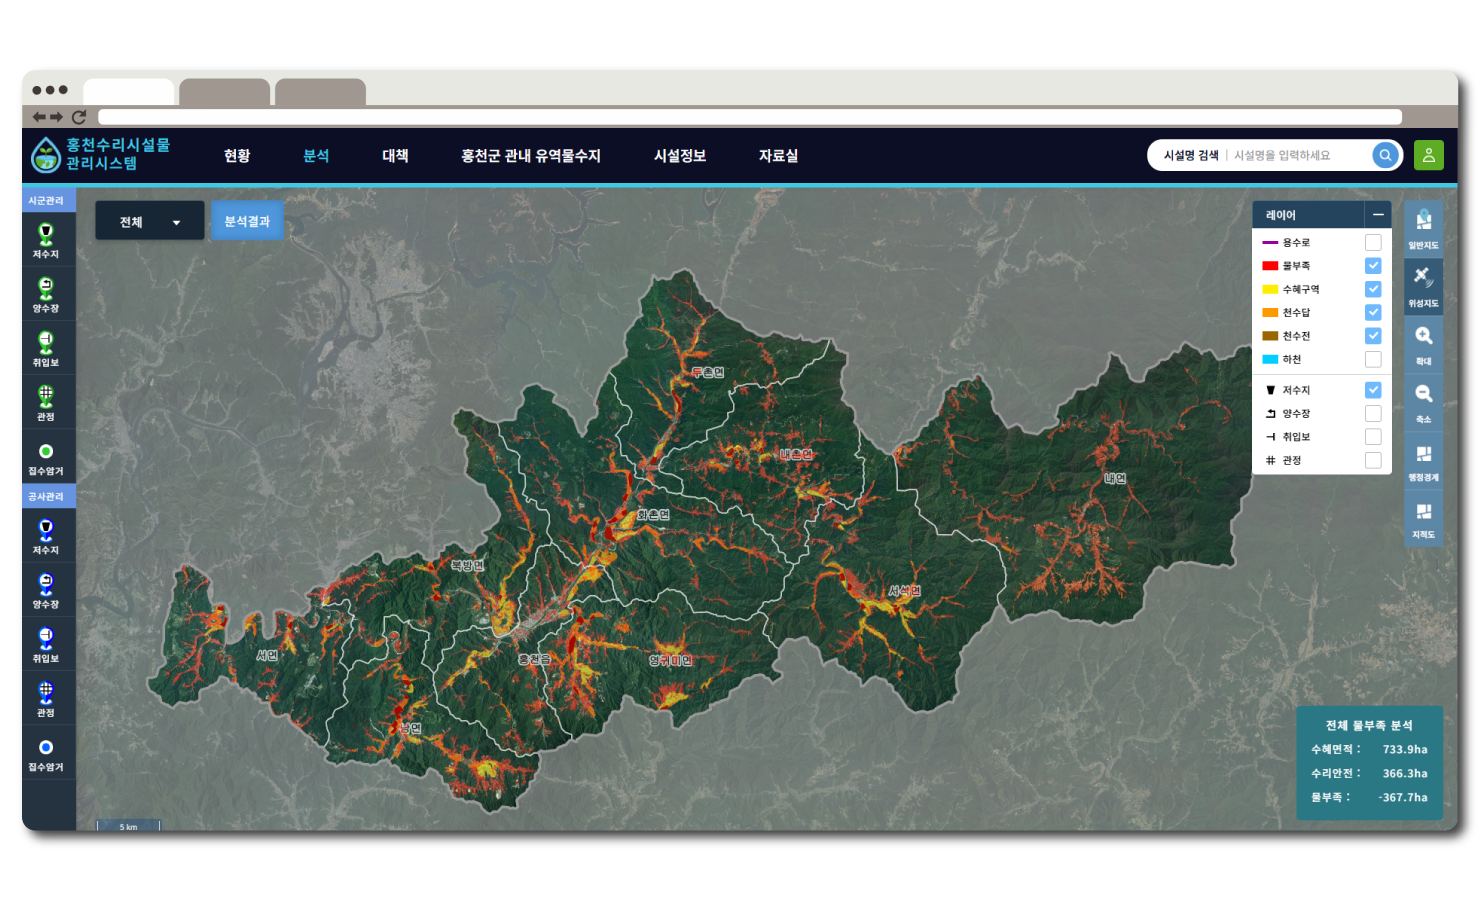Screen dimensions: 1480x900
Task: Enable the 용수로 layer checkbox
Action: pyautogui.click(x=1373, y=243)
